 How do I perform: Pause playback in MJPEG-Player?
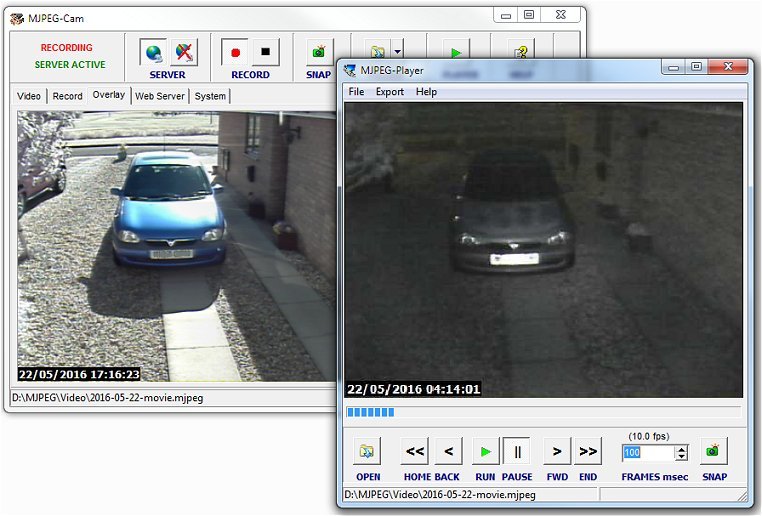point(517,451)
